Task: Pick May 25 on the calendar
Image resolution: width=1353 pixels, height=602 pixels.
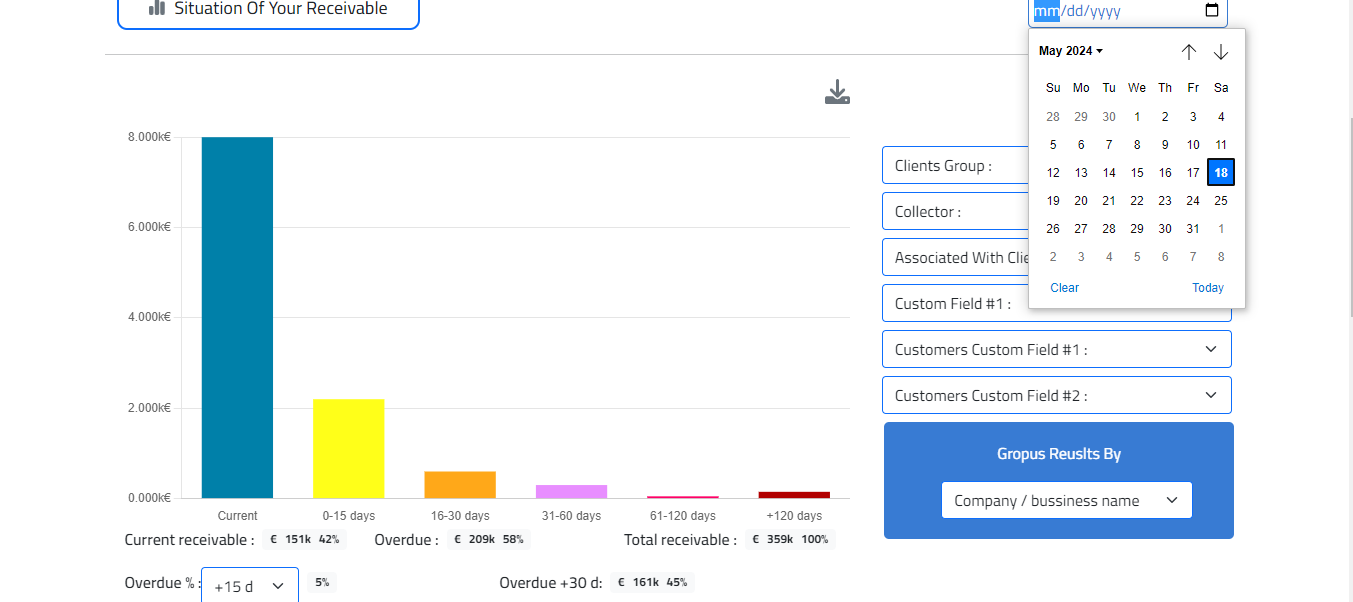Action: click(1220, 201)
